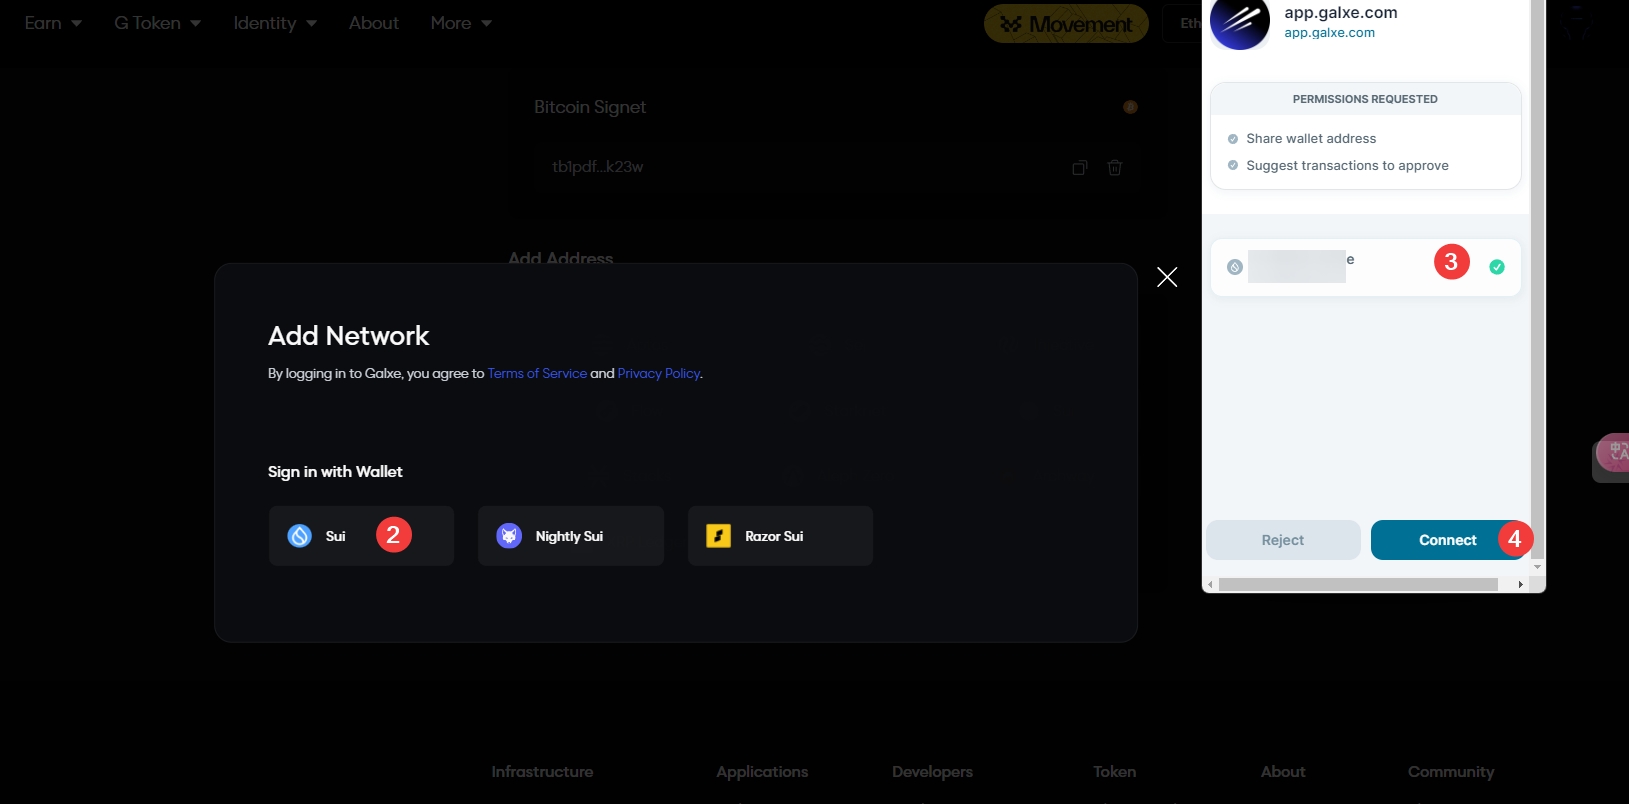1629x804 pixels.
Task: Close the Add Network dialog
Action: click(1167, 277)
